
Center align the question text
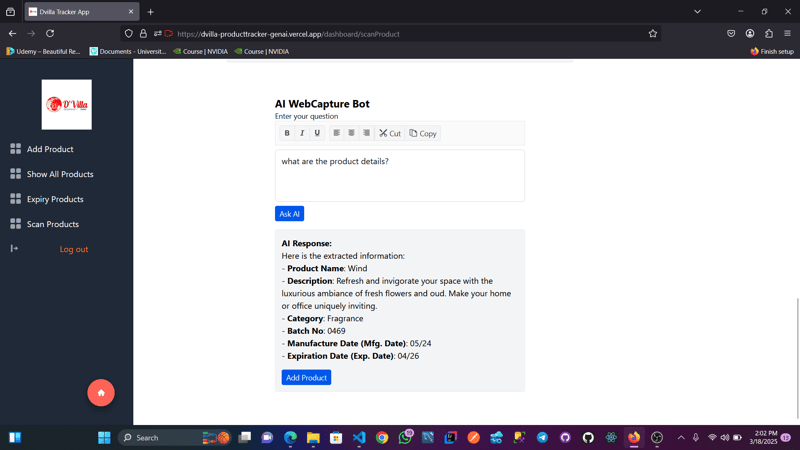[x=351, y=133]
